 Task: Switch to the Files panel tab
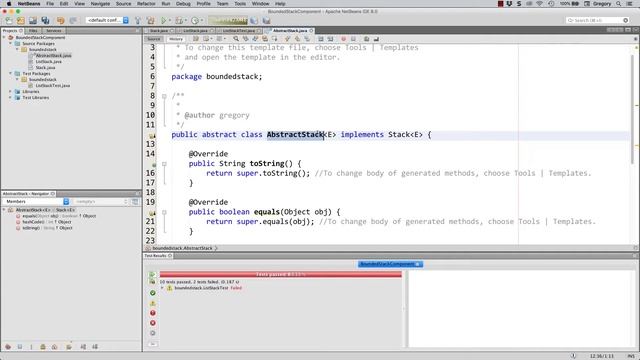click(33, 31)
